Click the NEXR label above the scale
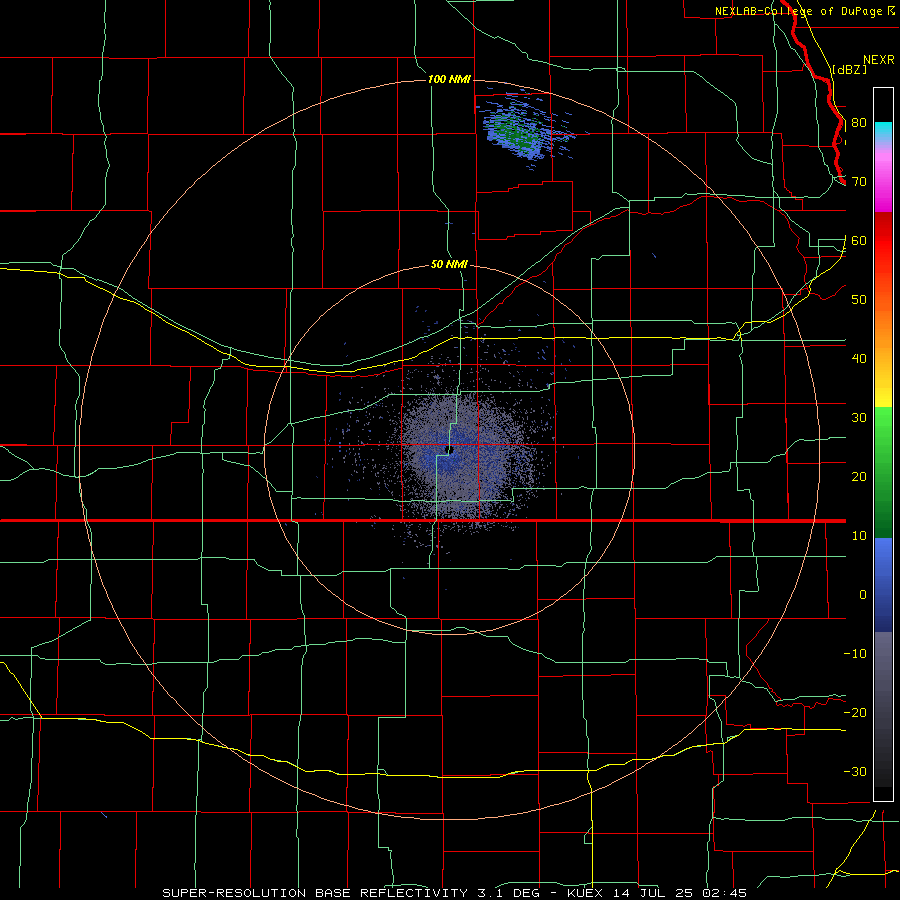 coord(878,60)
